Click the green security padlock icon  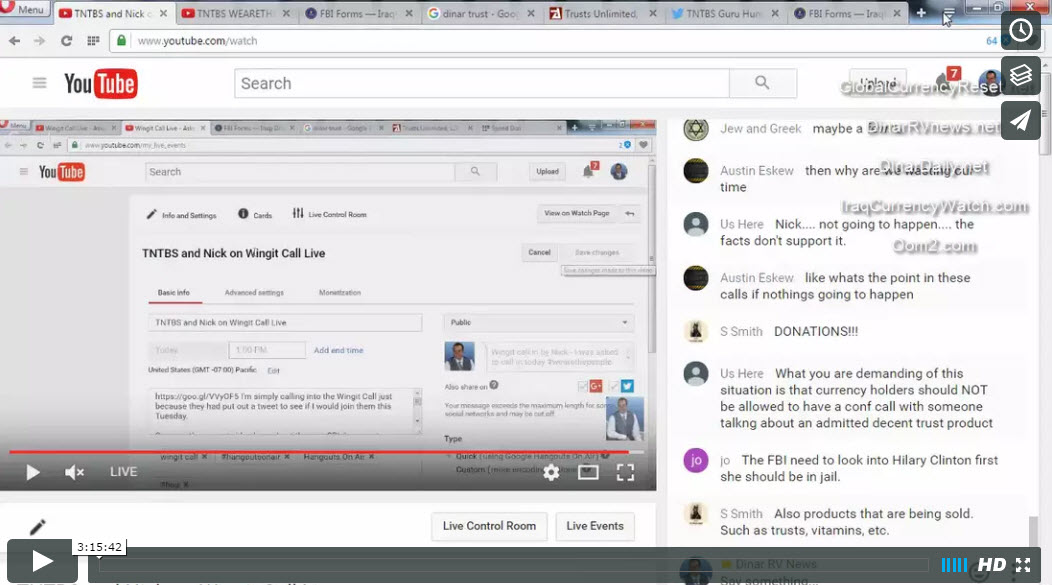pos(121,41)
